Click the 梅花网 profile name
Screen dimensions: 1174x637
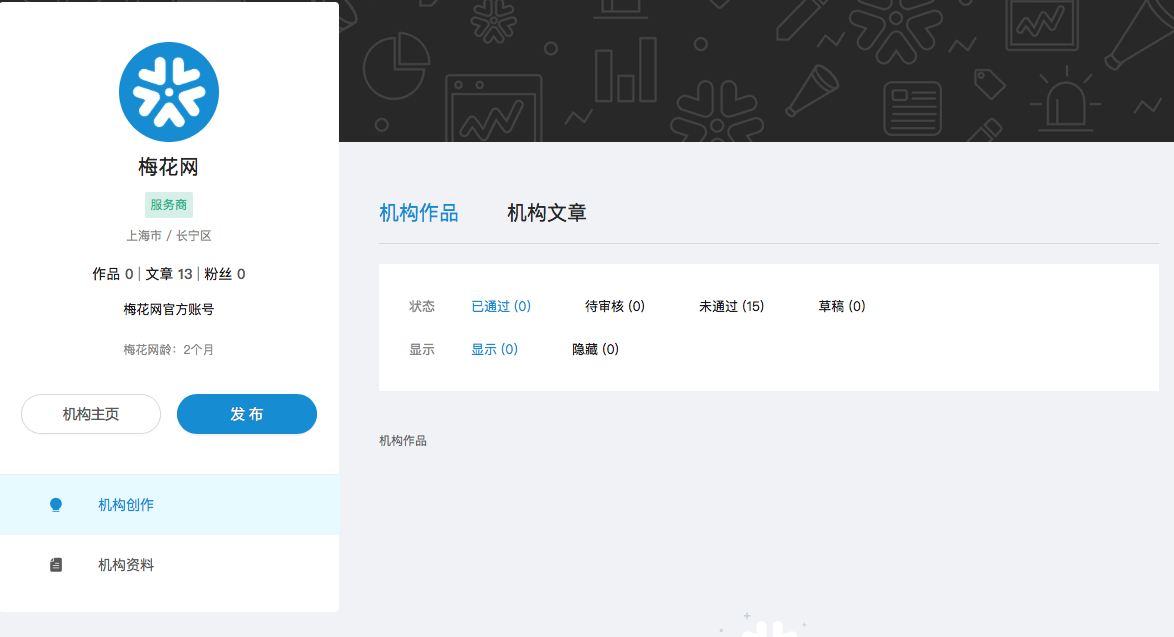pyautogui.click(x=169, y=167)
